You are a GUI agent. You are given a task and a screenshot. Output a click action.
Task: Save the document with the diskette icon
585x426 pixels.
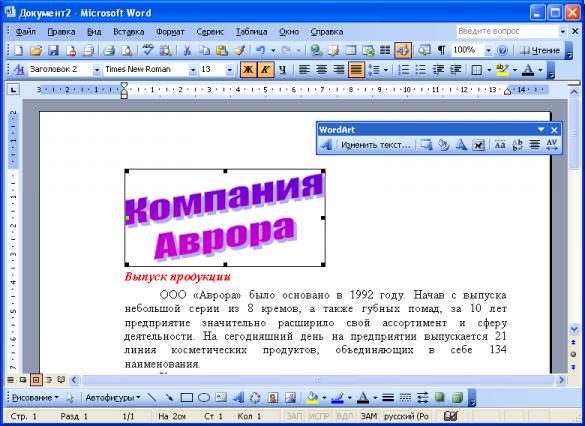(53, 50)
